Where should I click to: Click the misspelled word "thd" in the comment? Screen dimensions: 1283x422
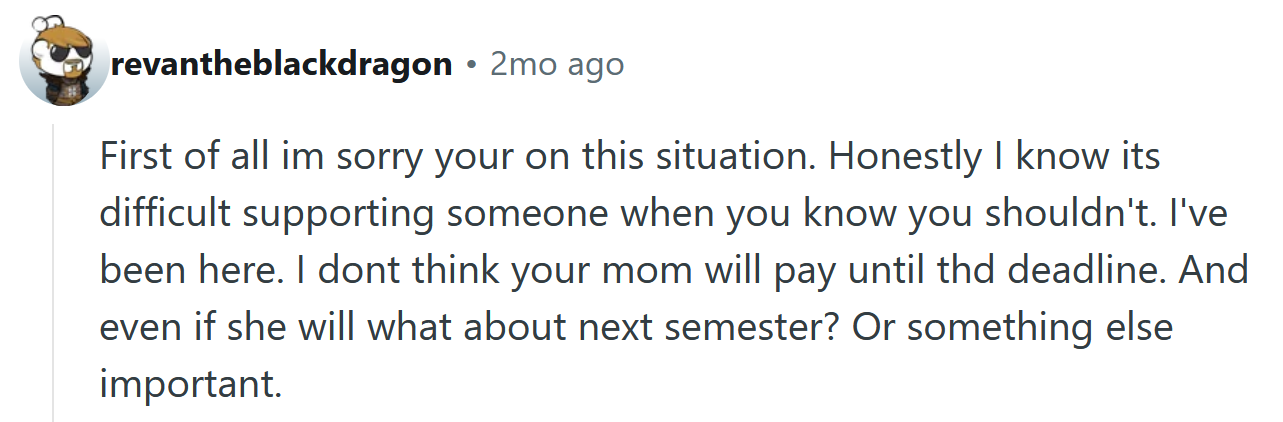pos(917,270)
